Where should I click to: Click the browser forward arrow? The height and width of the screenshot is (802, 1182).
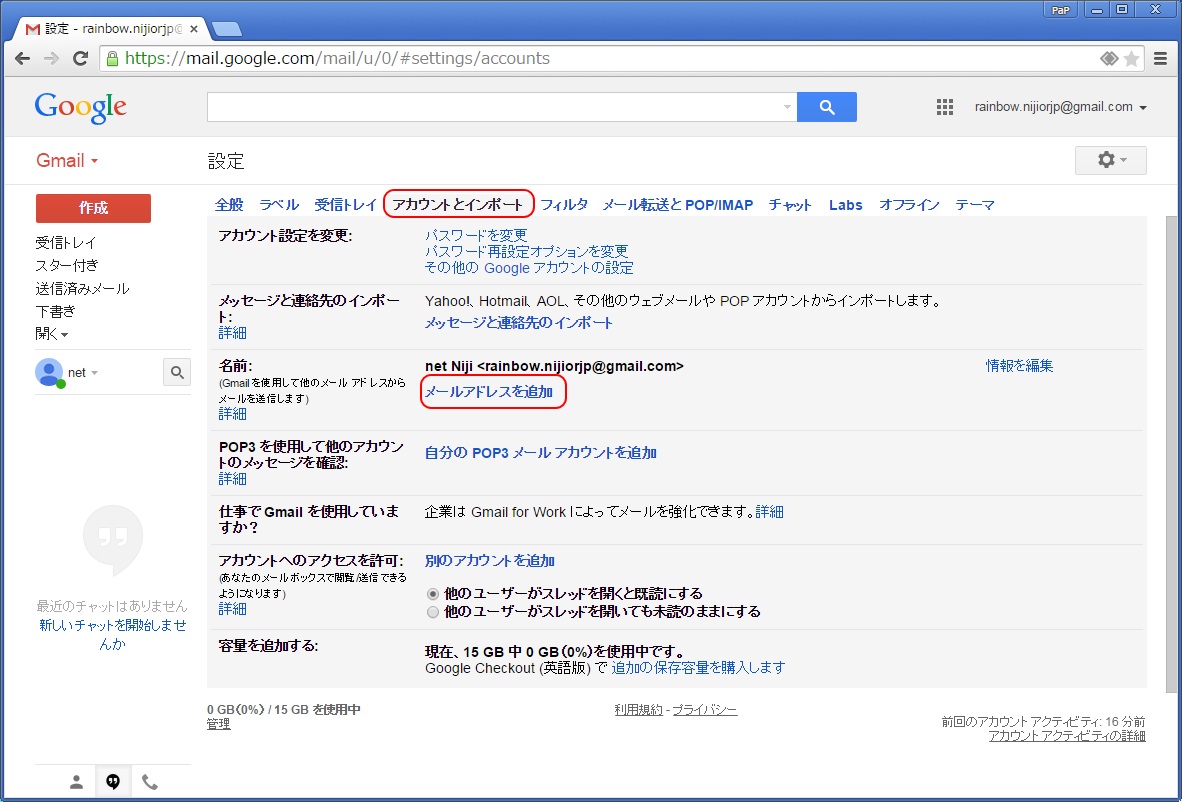coord(51,59)
